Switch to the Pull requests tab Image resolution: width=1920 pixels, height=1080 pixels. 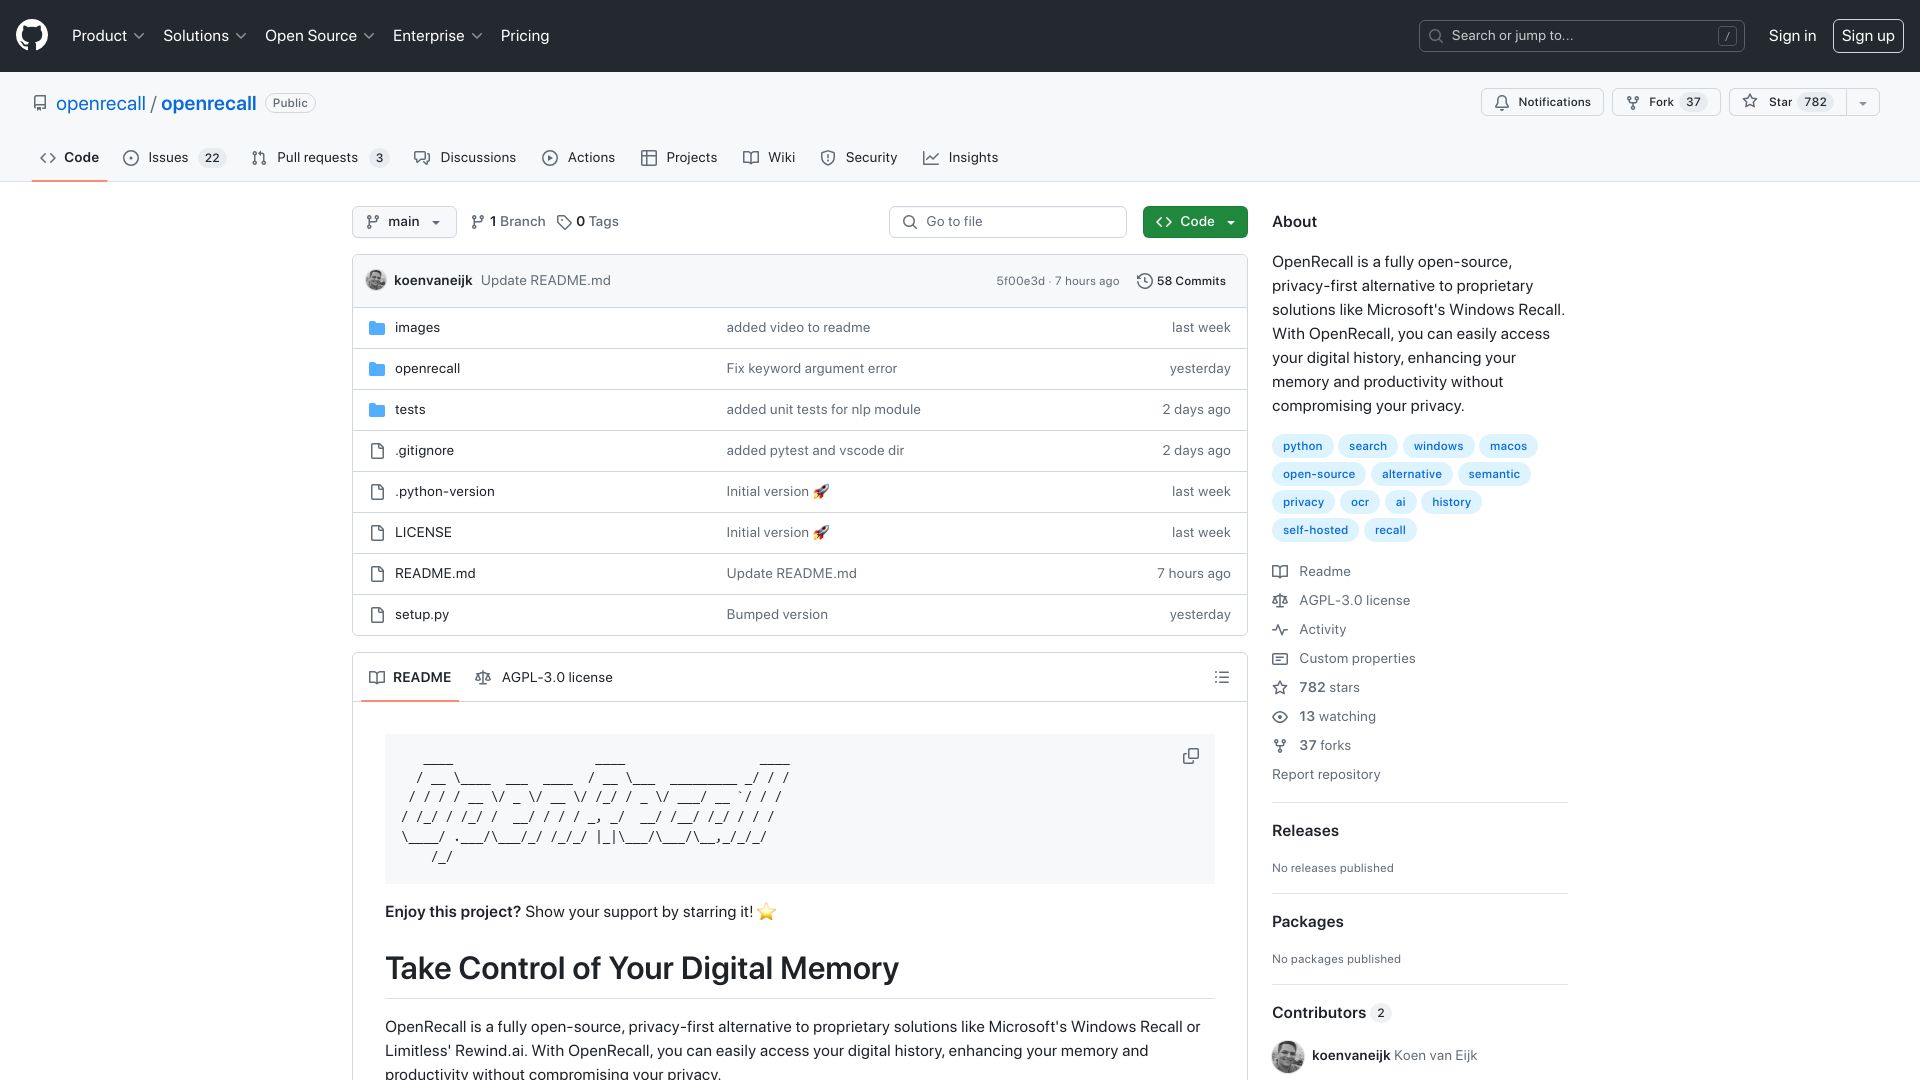pyautogui.click(x=319, y=157)
